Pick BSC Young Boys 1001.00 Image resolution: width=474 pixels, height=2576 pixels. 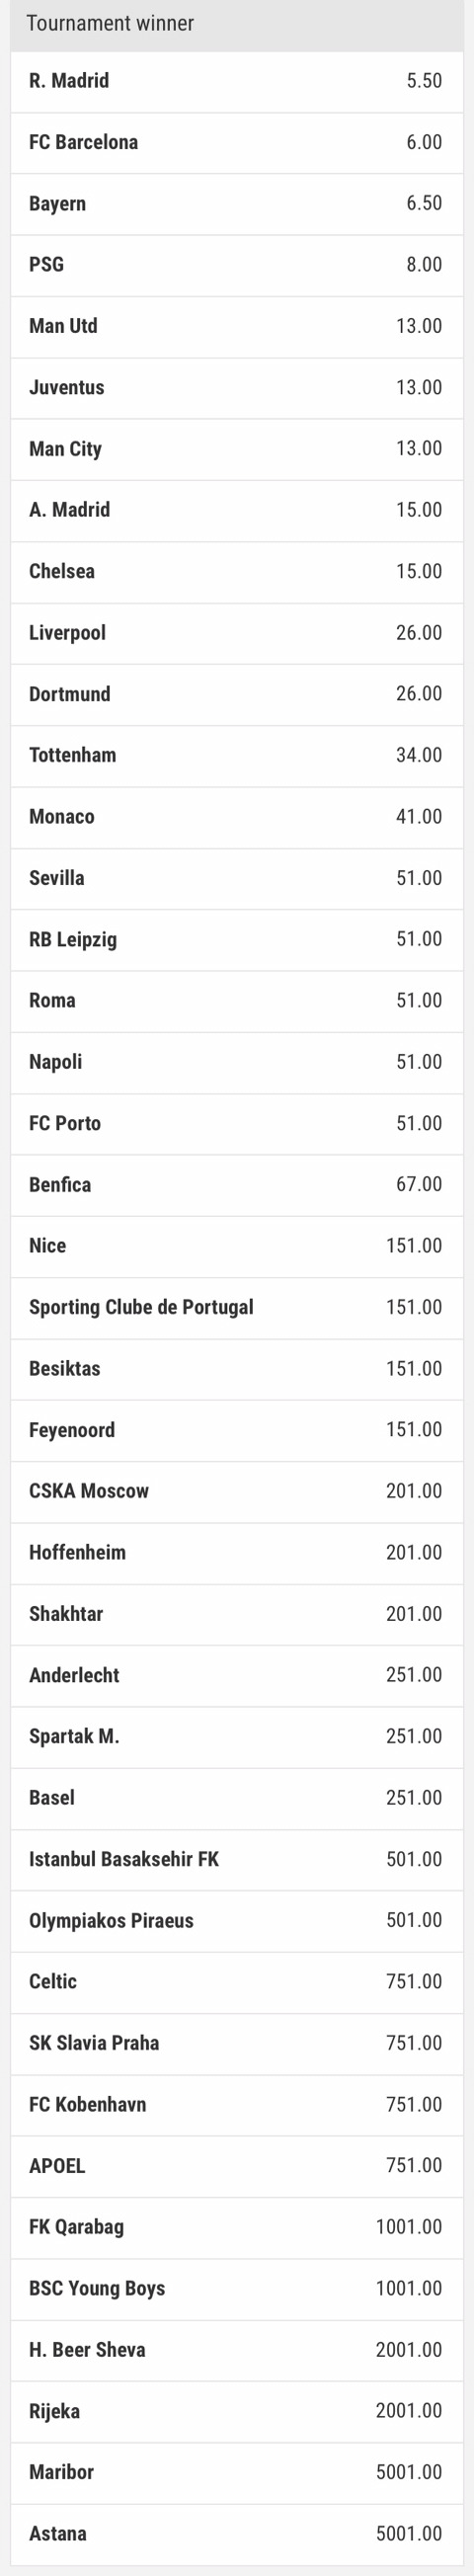237,2288
